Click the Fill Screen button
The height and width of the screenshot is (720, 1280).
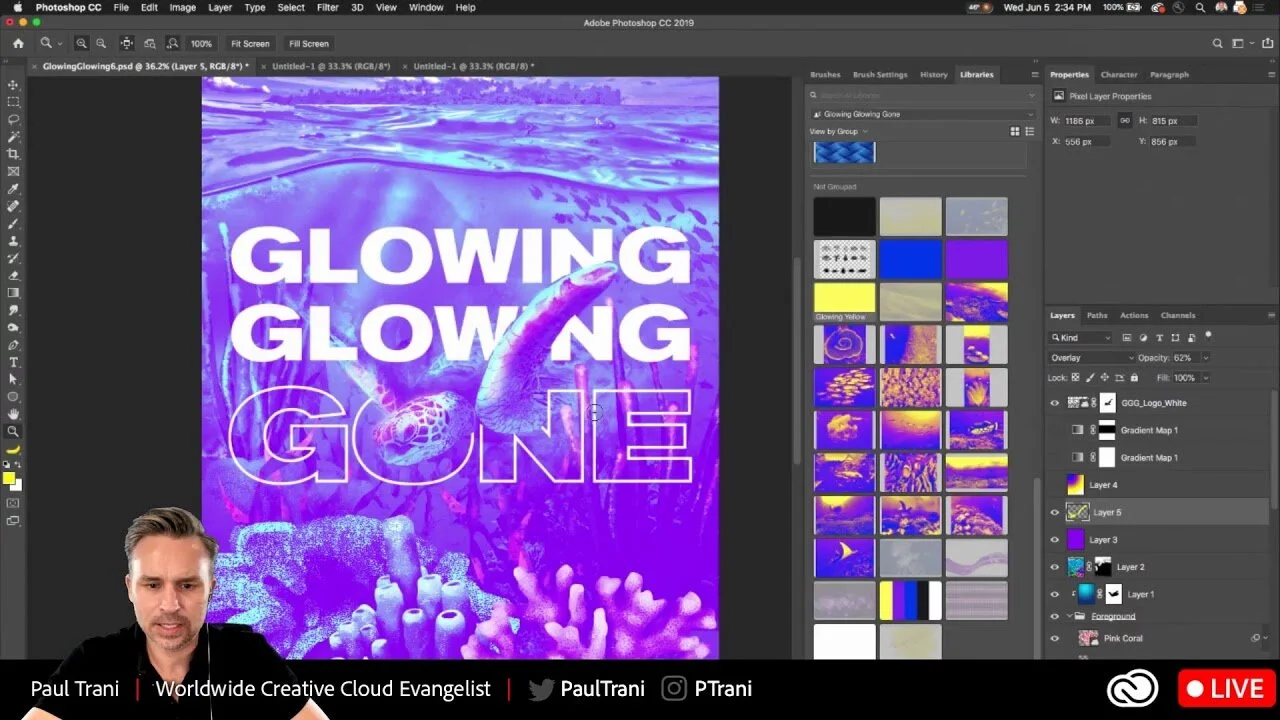(309, 43)
